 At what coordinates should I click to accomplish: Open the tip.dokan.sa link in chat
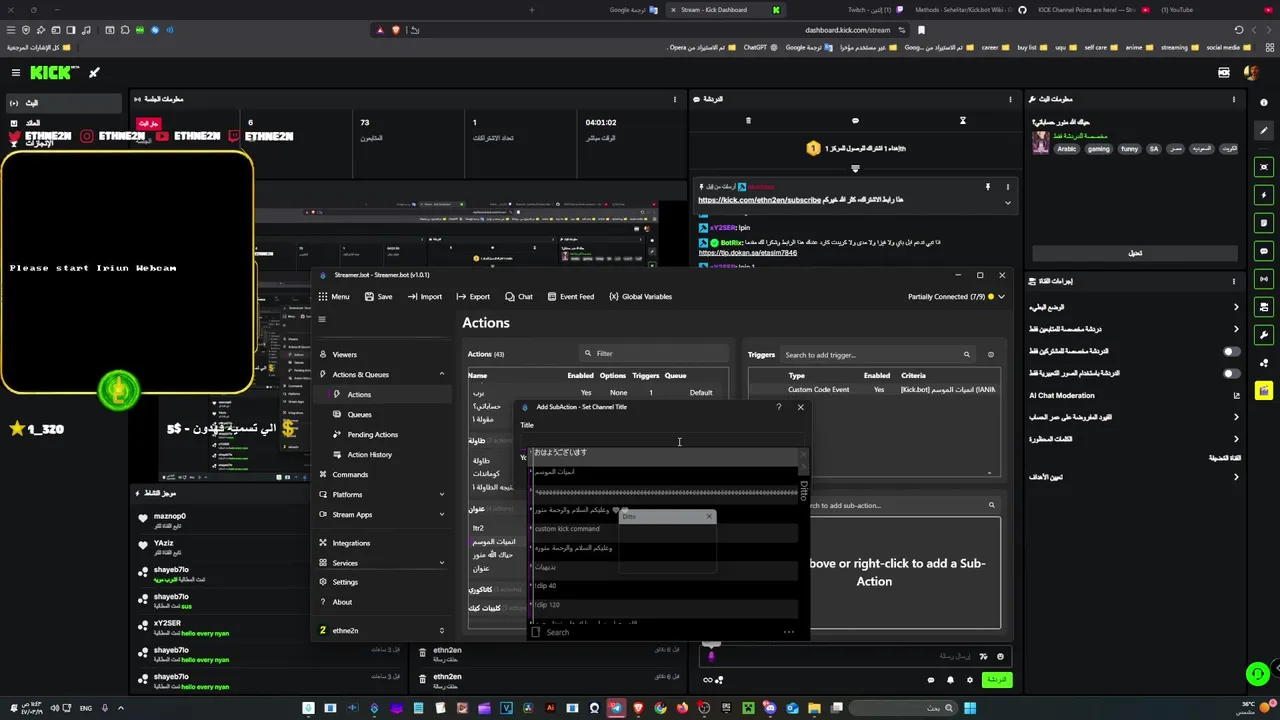coord(747,253)
